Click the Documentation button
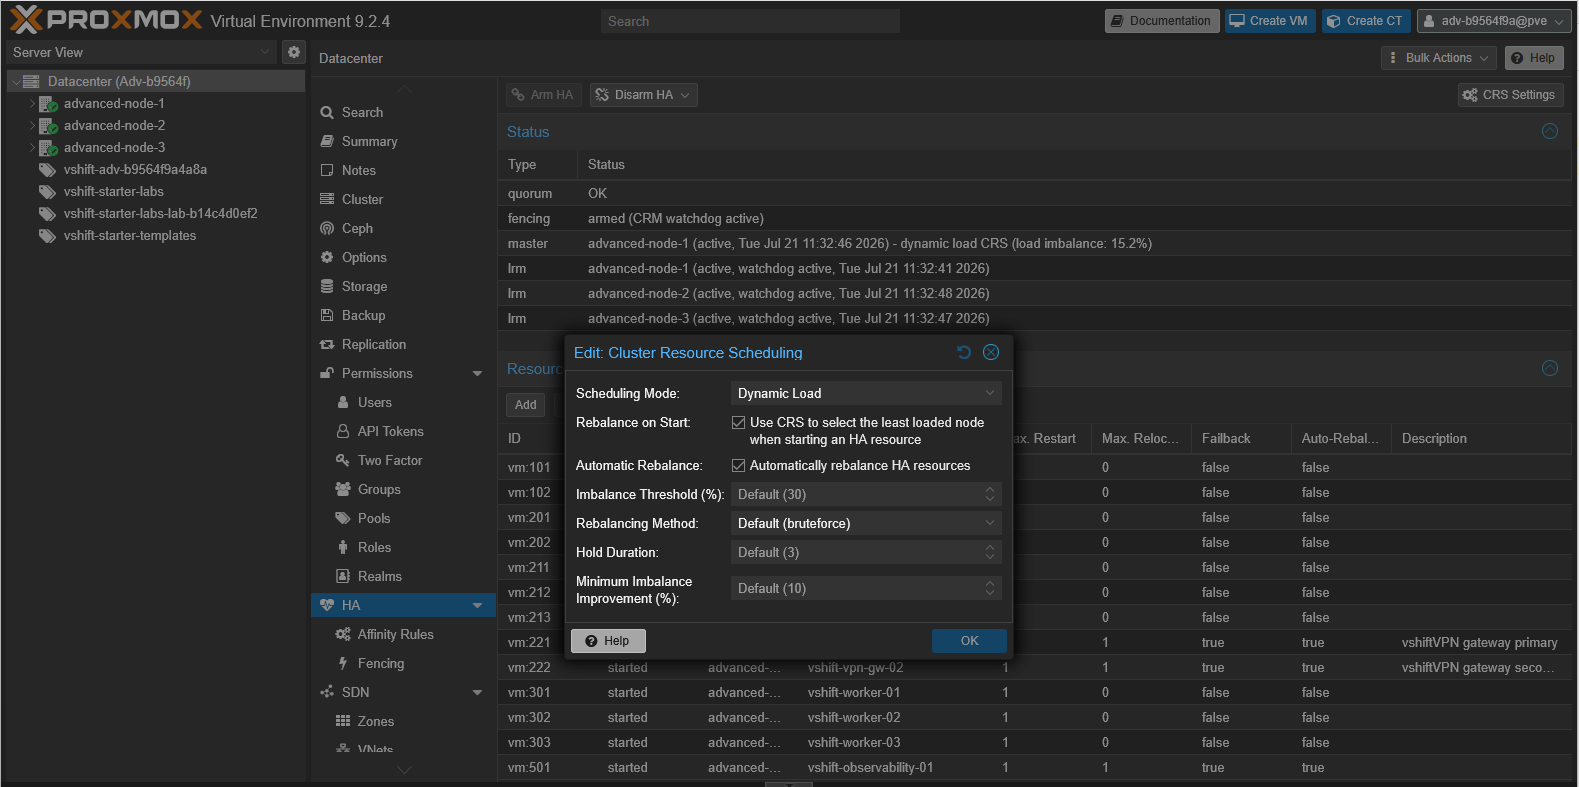Image resolution: width=1579 pixels, height=787 pixels. [x=1161, y=21]
